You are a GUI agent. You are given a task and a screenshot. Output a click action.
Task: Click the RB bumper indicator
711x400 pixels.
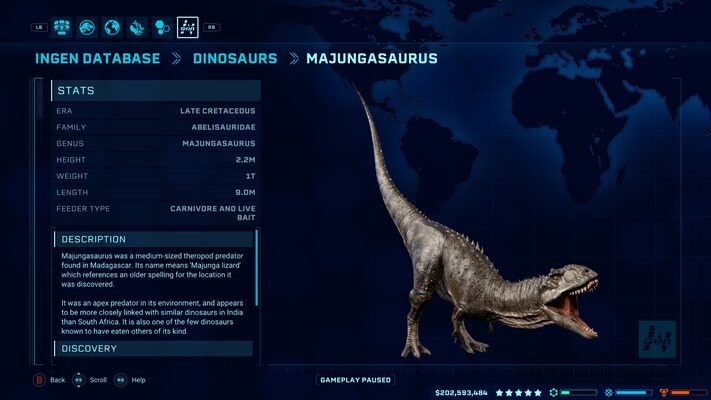click(211, 27)
